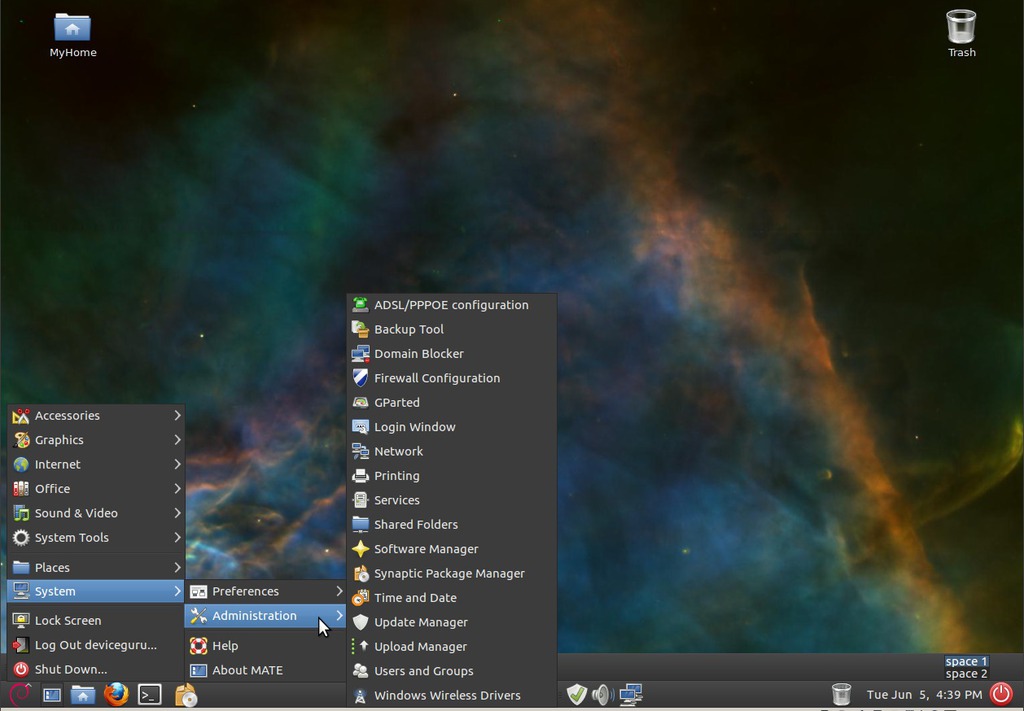Click the network monitors tray icon

631,694
